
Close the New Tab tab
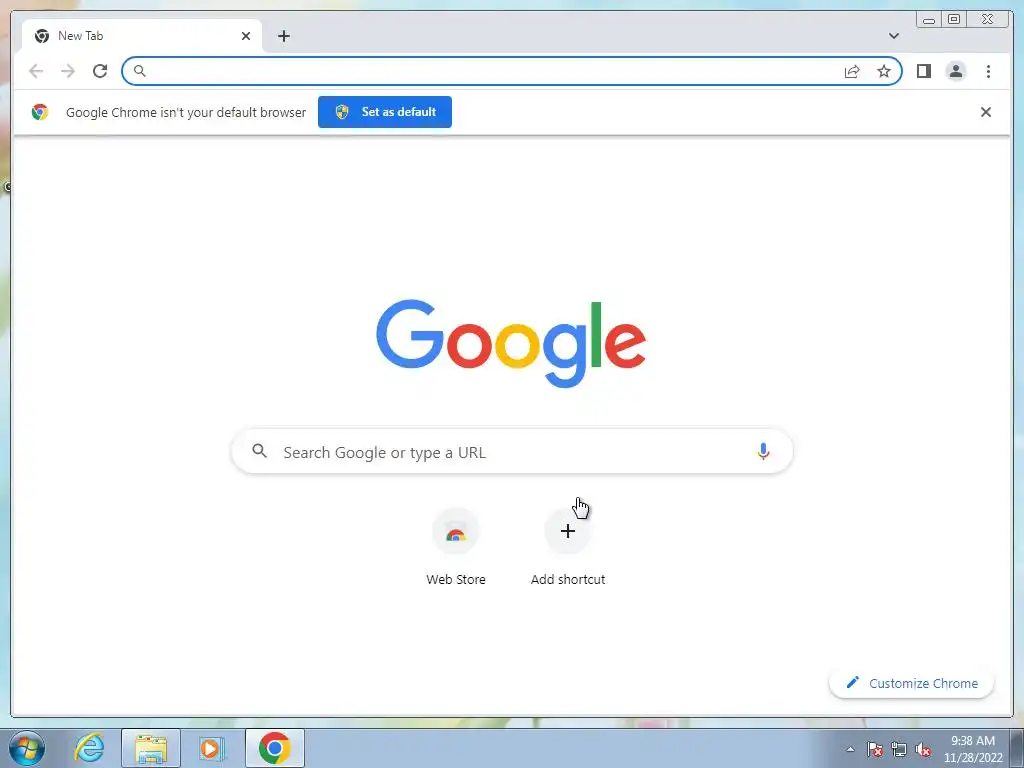coord(246,36)
